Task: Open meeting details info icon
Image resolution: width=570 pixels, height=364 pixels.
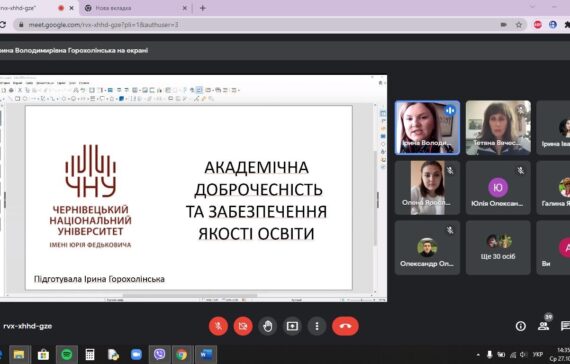Action: coord(521,326)
